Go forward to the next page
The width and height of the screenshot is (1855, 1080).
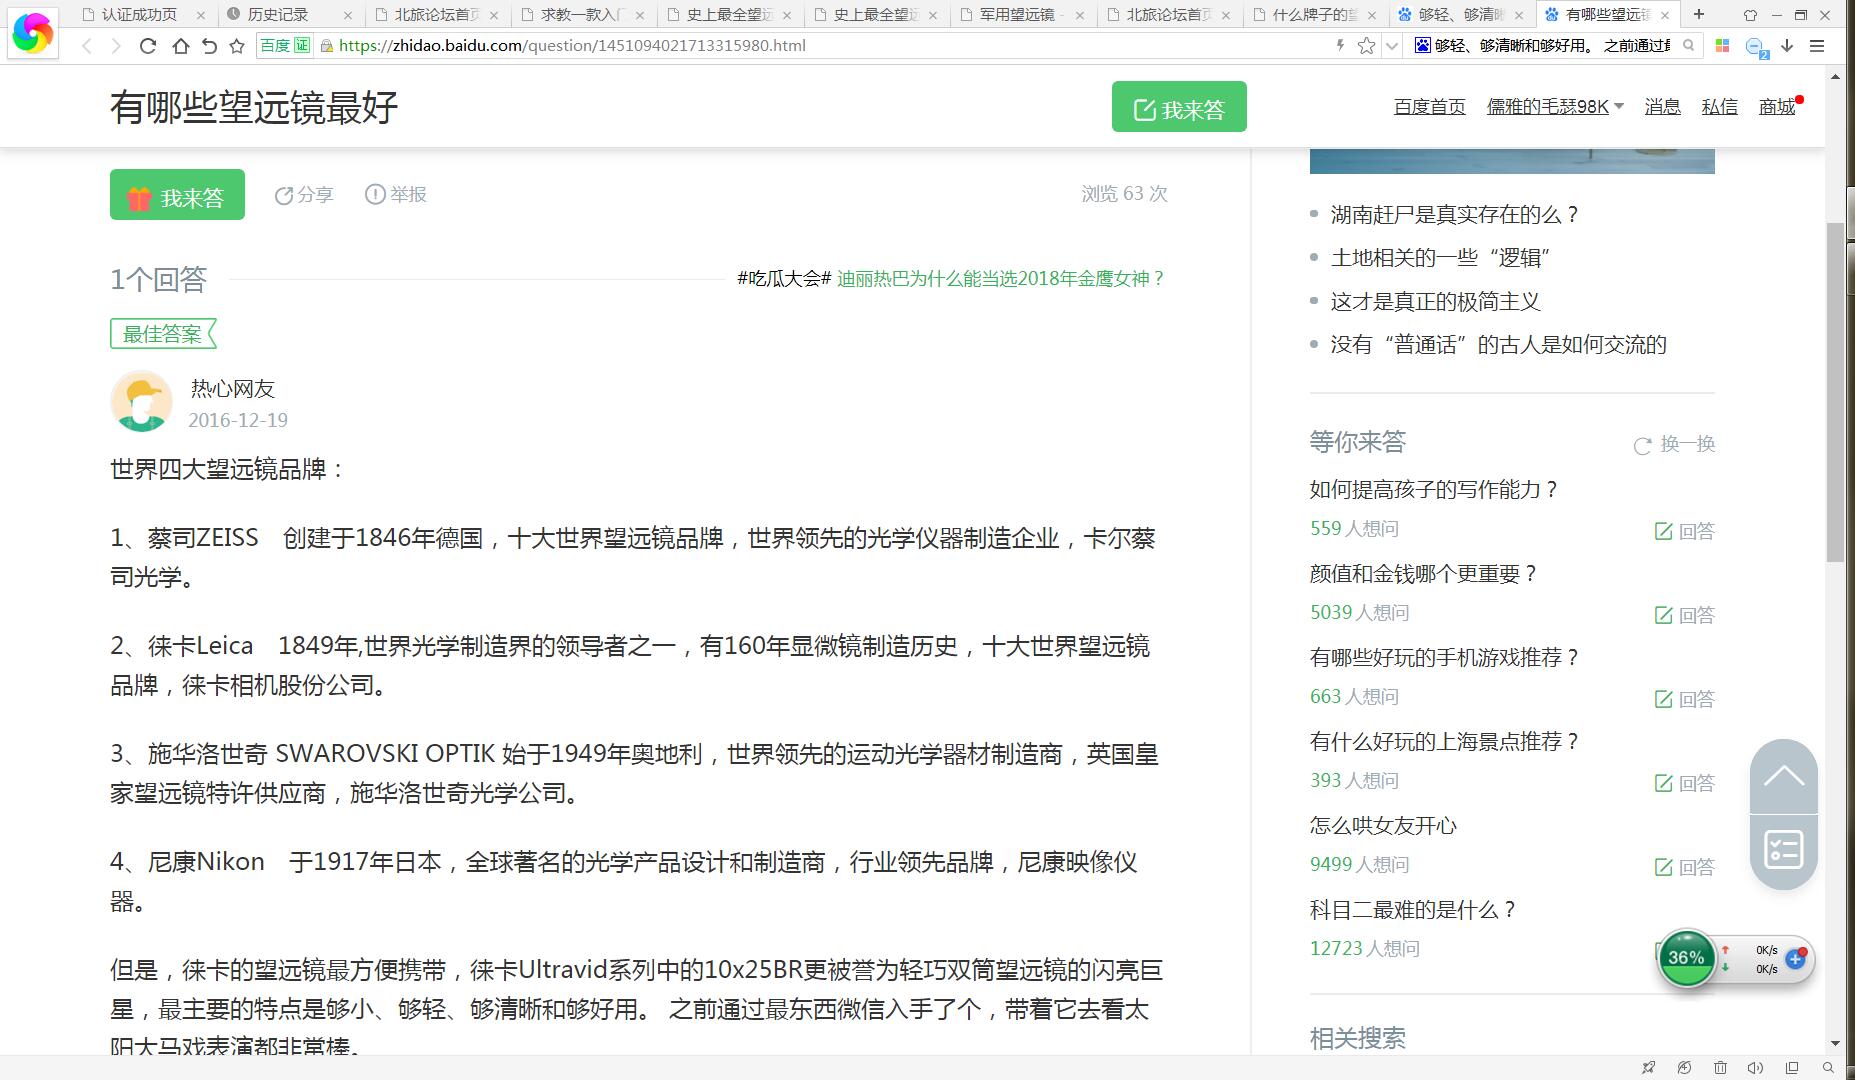(x=116, y=46)
